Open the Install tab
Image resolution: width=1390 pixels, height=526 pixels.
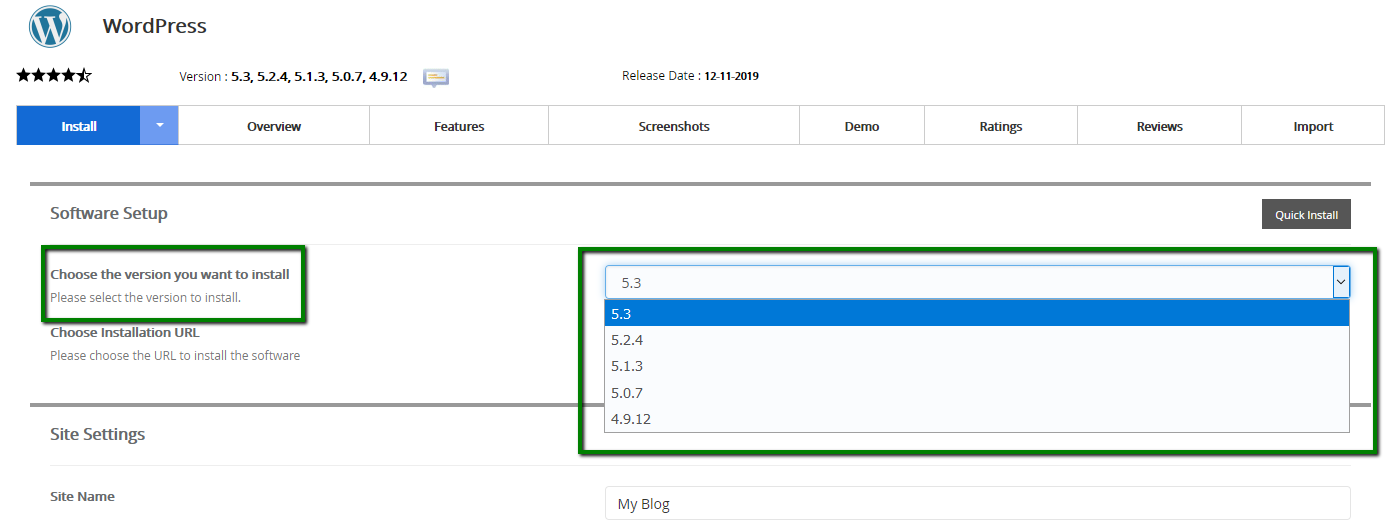79,126
